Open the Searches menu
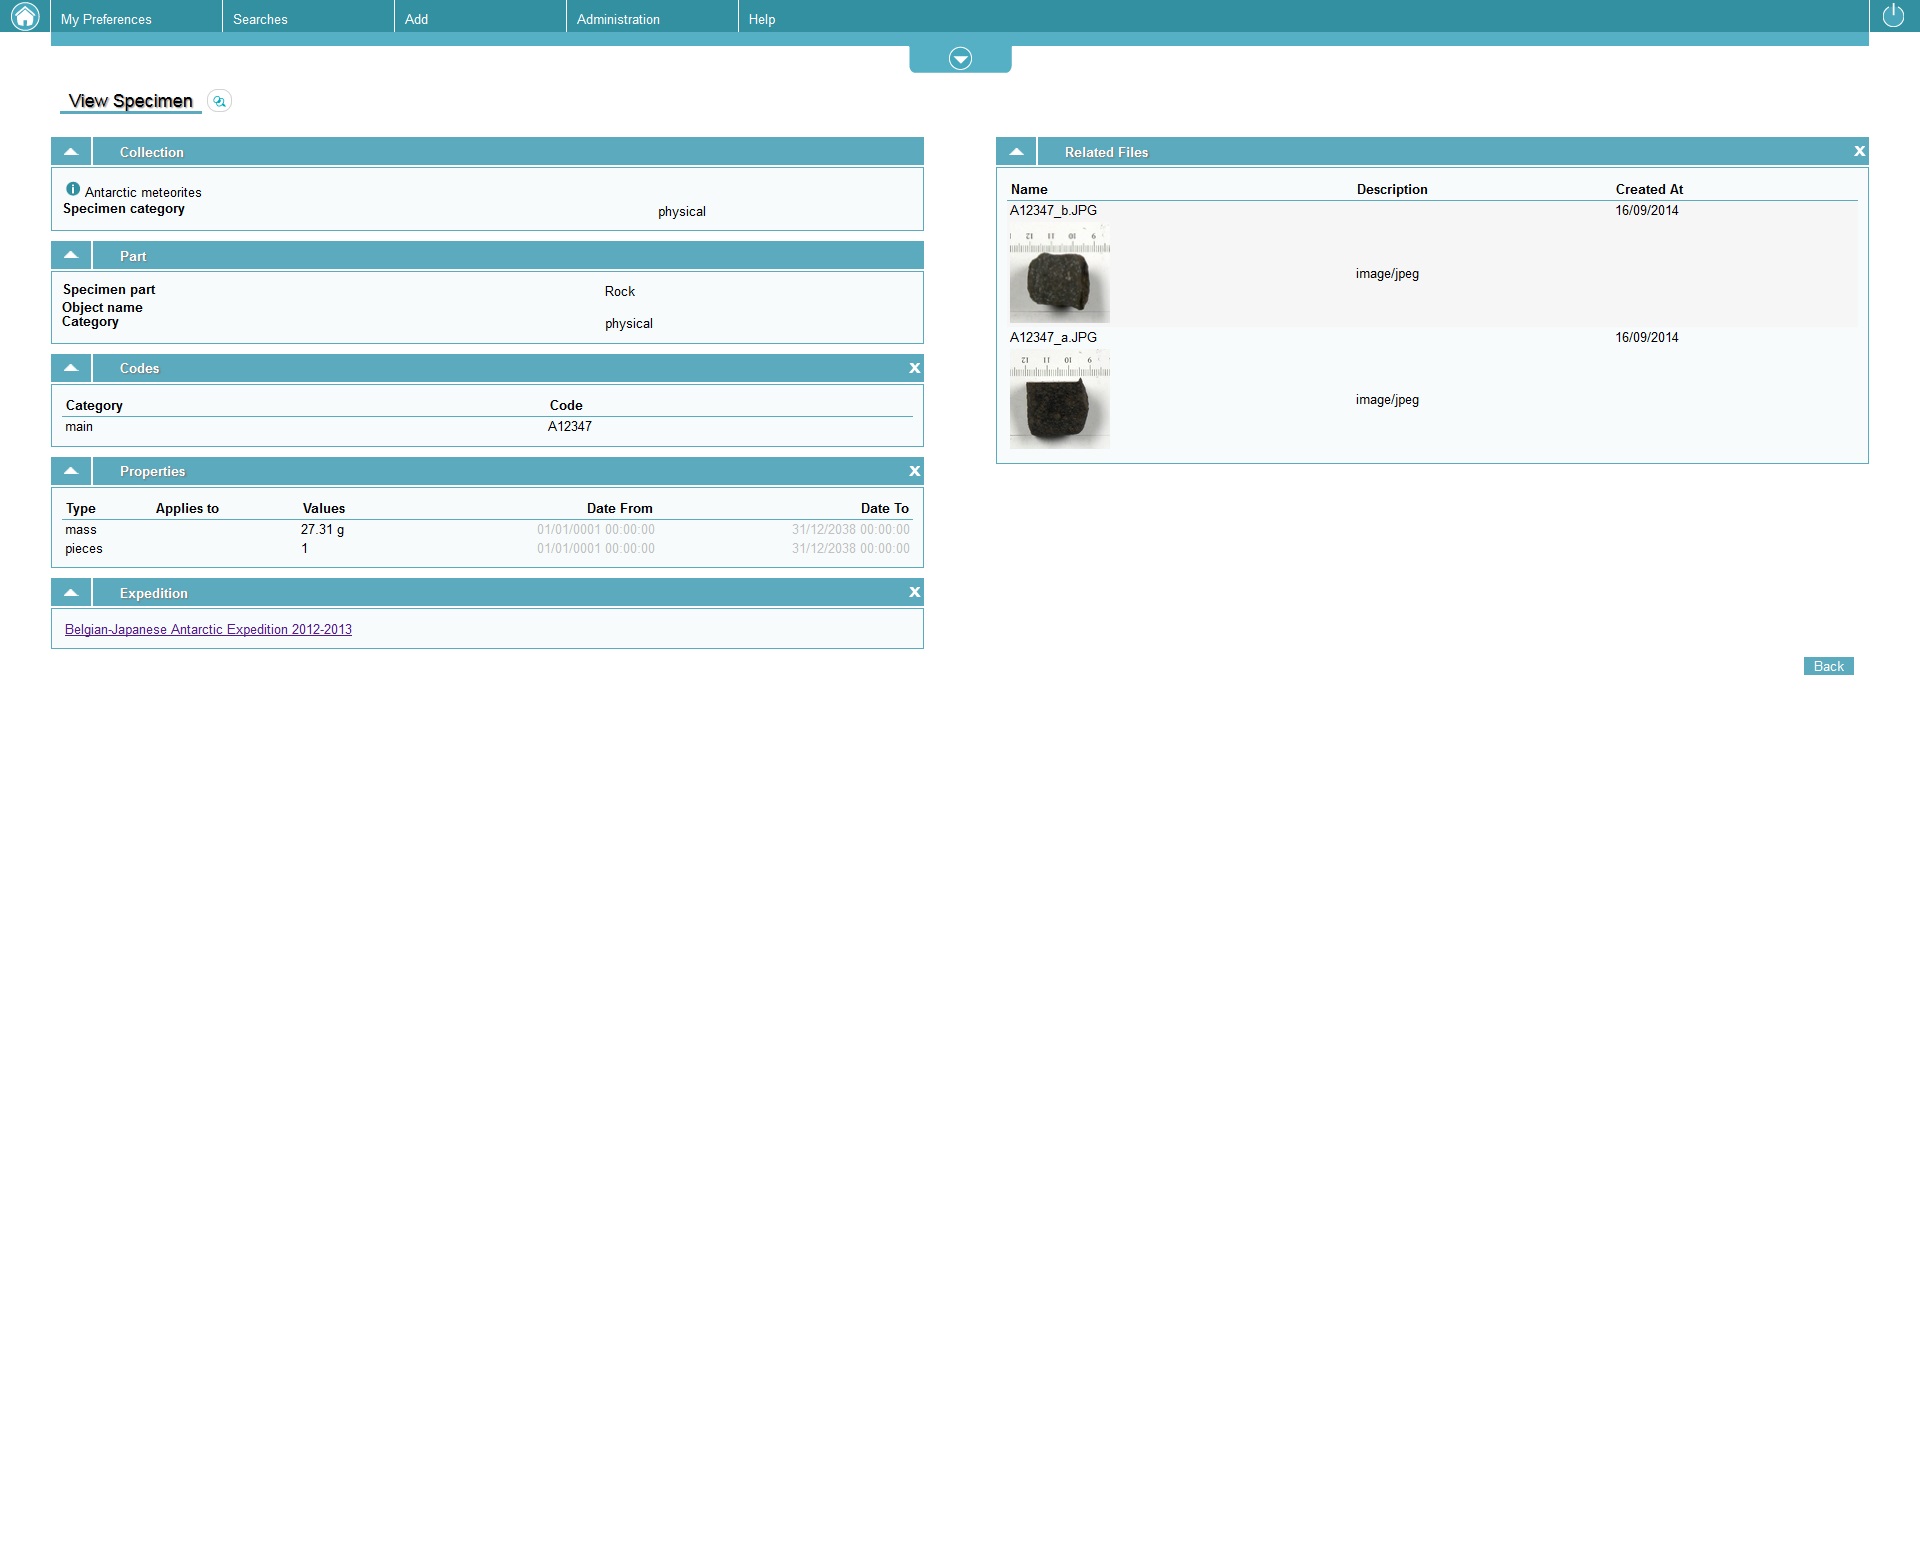 click(x=260, y=19)
